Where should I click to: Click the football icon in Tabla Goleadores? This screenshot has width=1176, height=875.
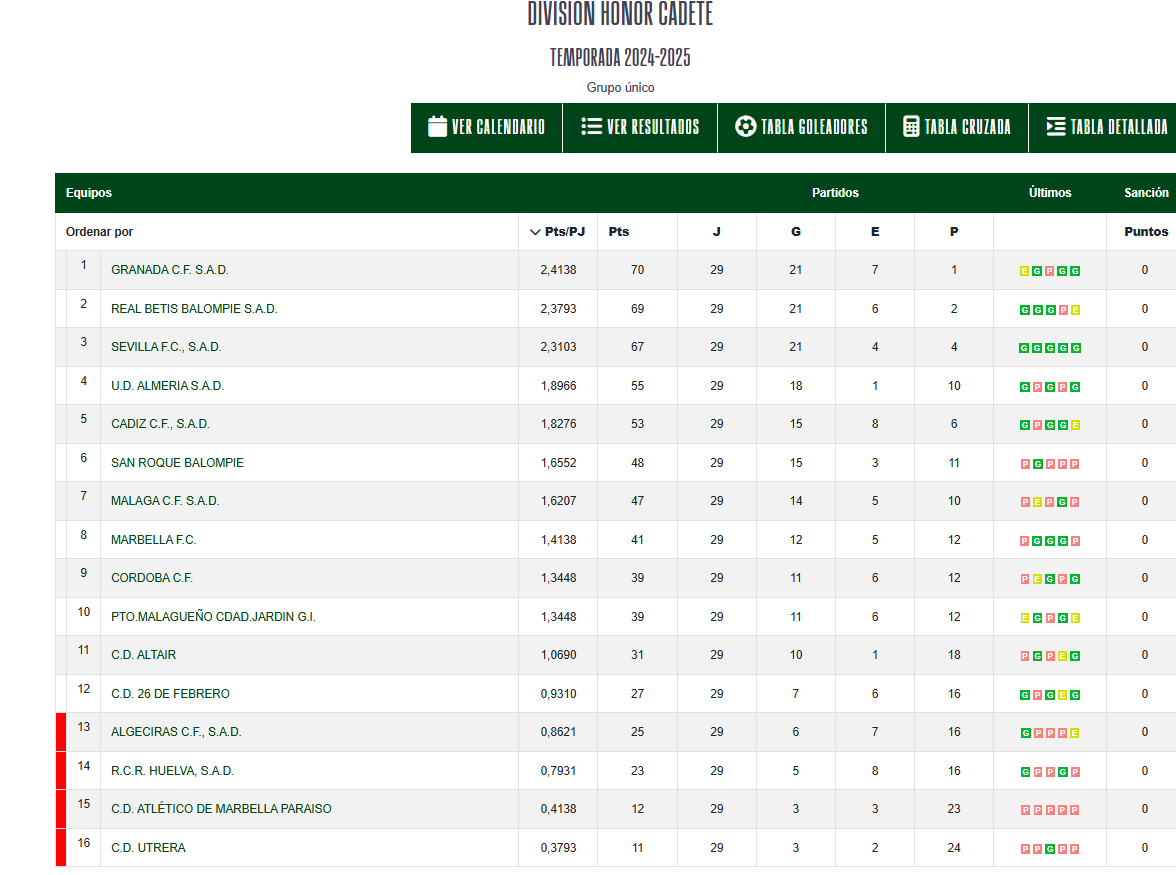[x=746, y=127]
